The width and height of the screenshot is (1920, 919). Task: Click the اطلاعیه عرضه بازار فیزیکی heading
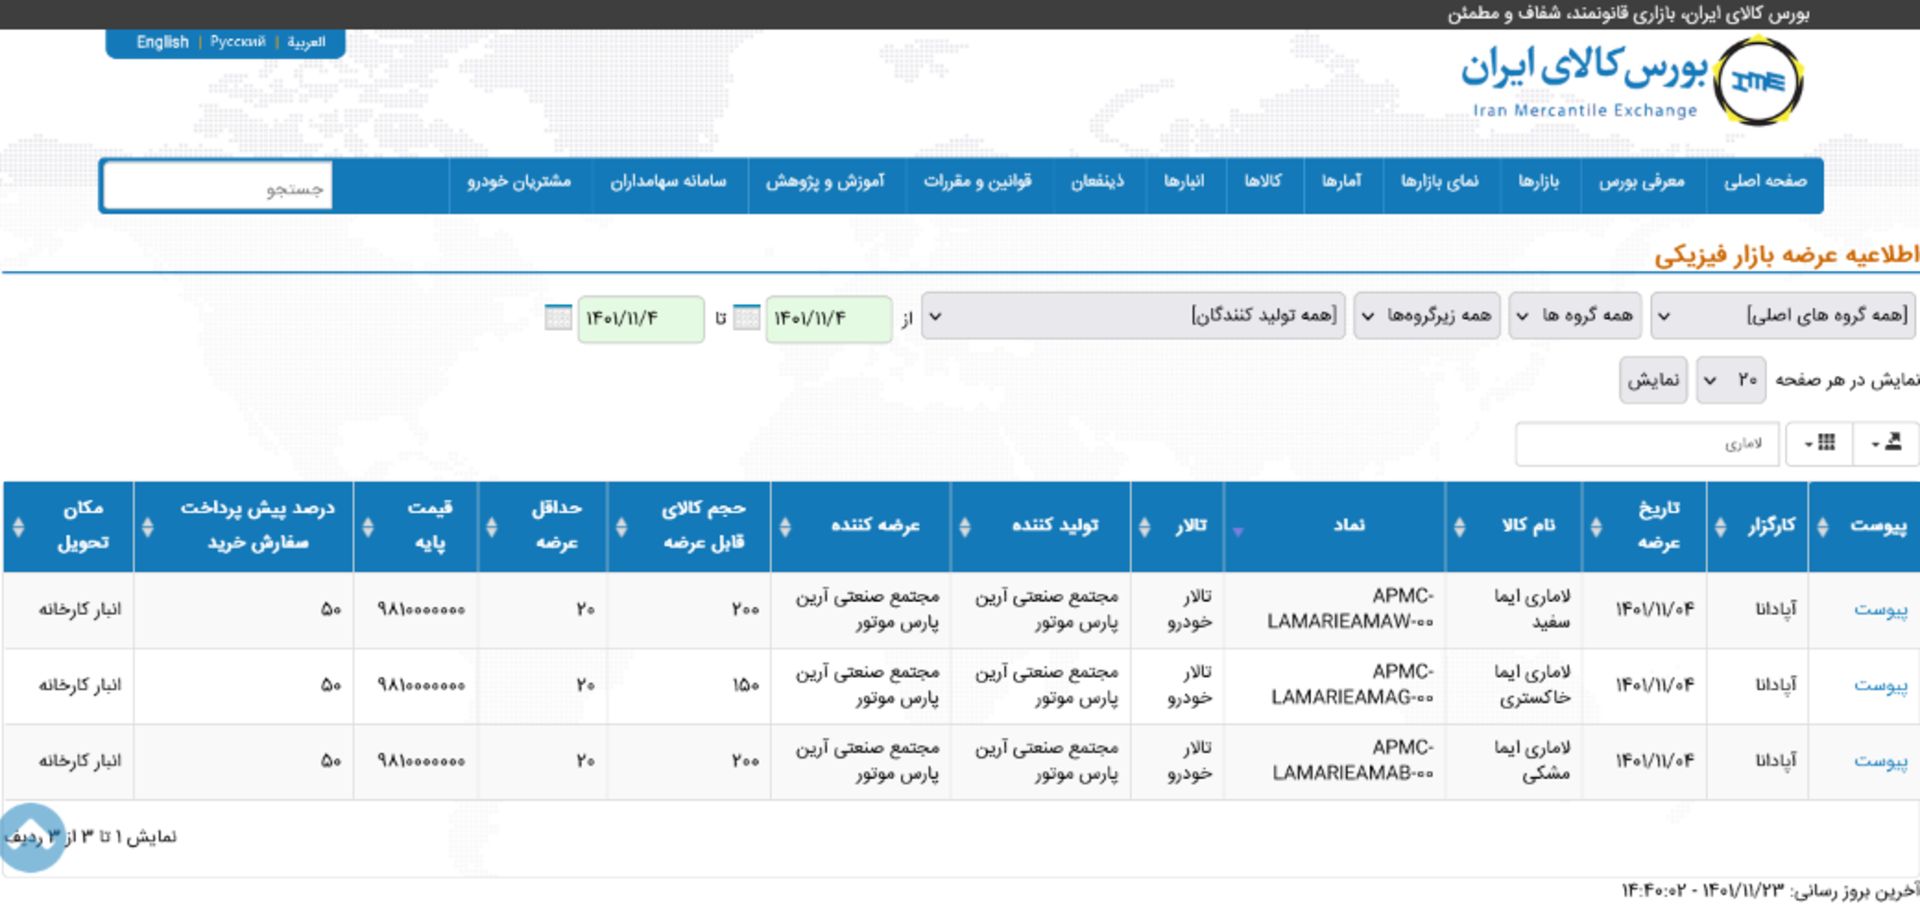click(x=1786, y=255)
